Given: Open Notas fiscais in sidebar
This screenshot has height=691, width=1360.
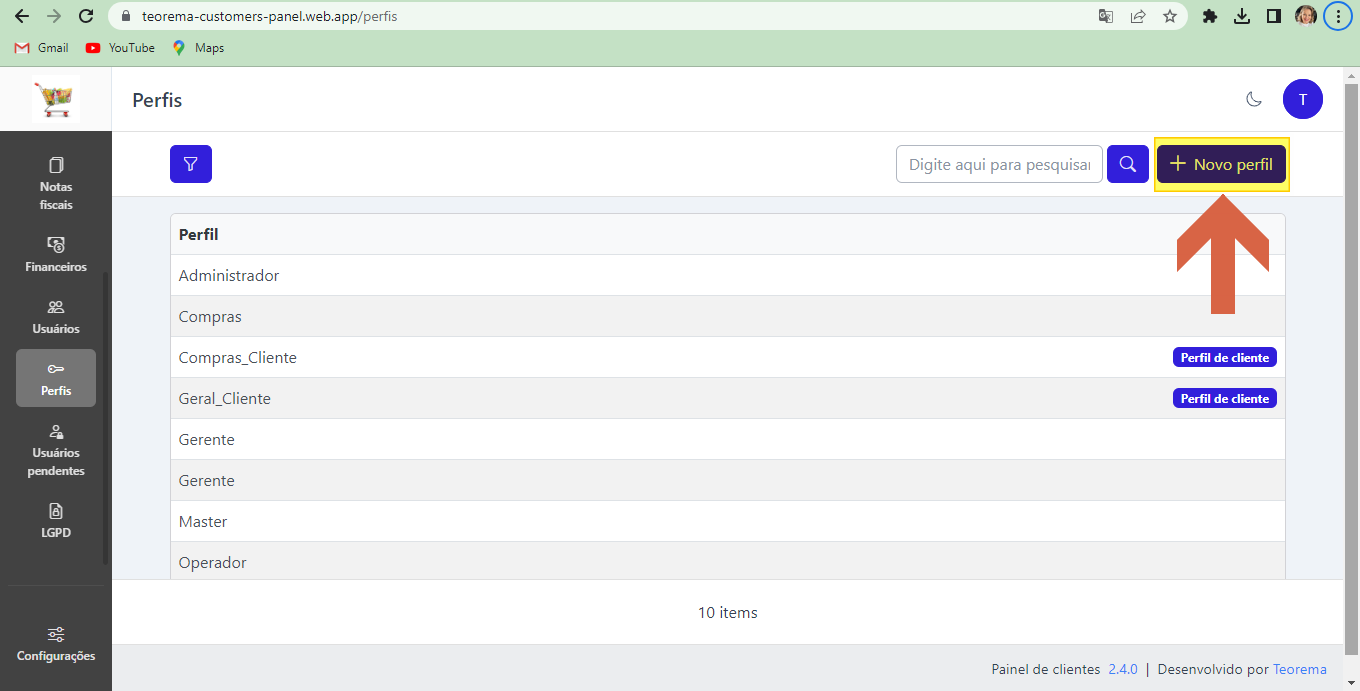Looking at the screenshot, I should click(56, 184).
